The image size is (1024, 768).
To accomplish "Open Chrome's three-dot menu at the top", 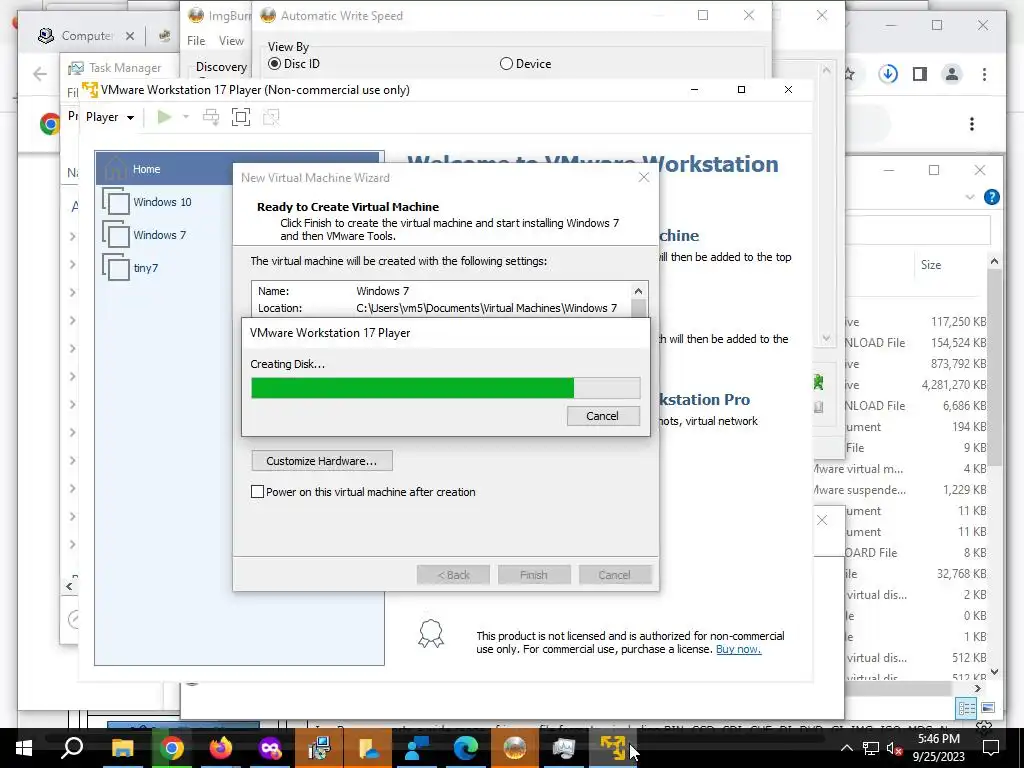I will point(984,74).
